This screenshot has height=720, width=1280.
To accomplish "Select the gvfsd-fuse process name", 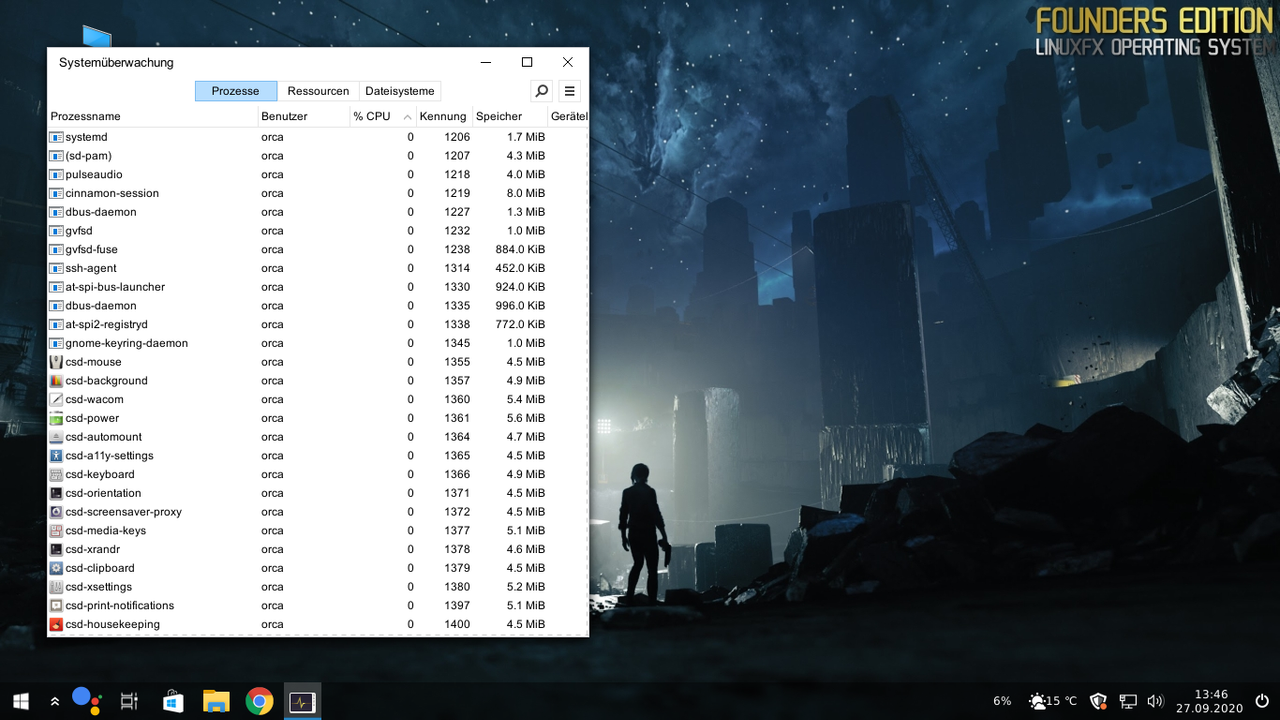I will (x=91, y=250).
